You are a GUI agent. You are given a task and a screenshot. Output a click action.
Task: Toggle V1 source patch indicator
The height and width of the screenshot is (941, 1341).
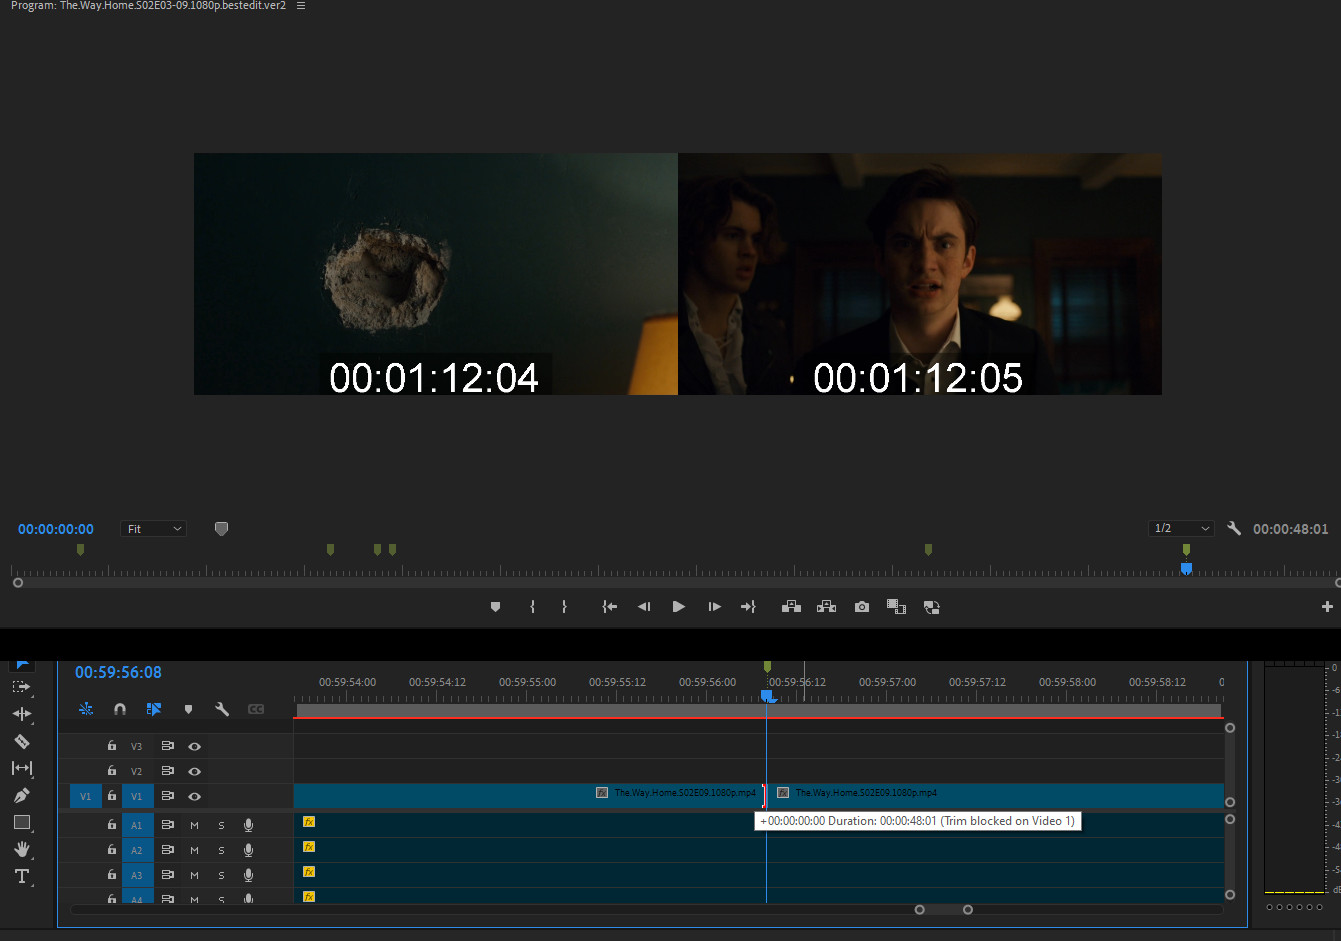pos(85,797)
